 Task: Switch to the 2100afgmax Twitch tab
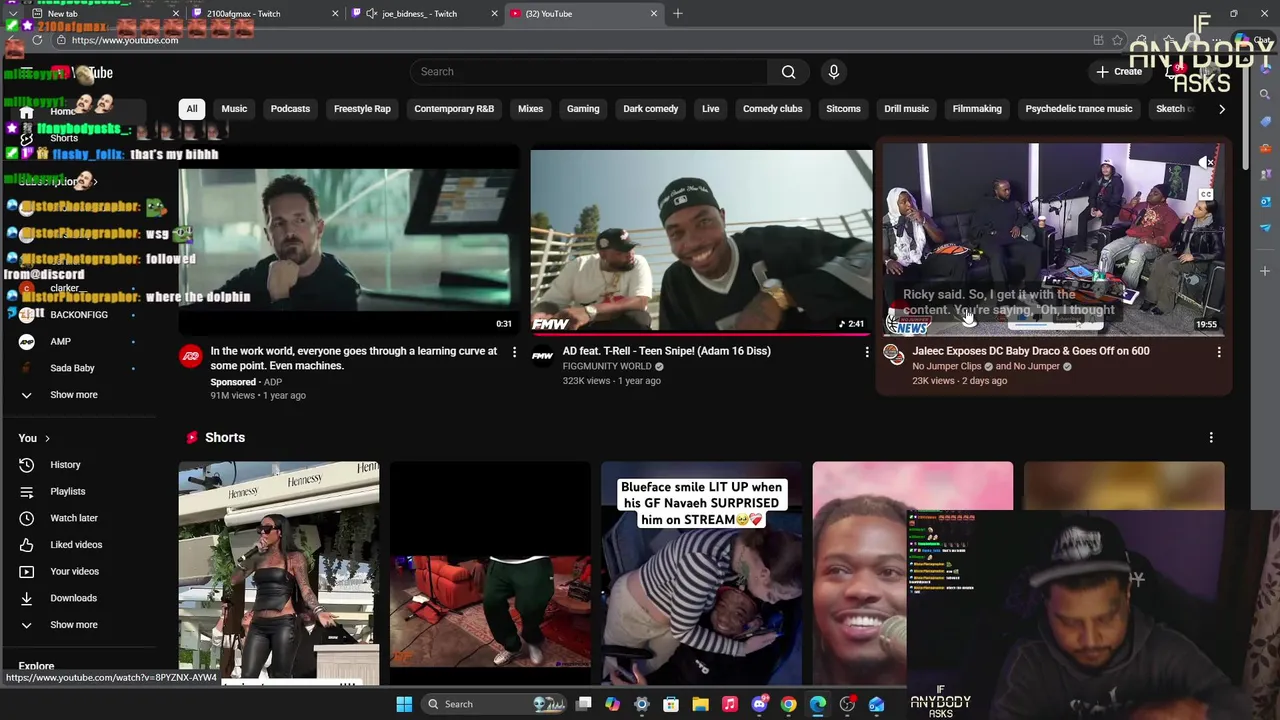pyautogui.click(x=263, y=13)
